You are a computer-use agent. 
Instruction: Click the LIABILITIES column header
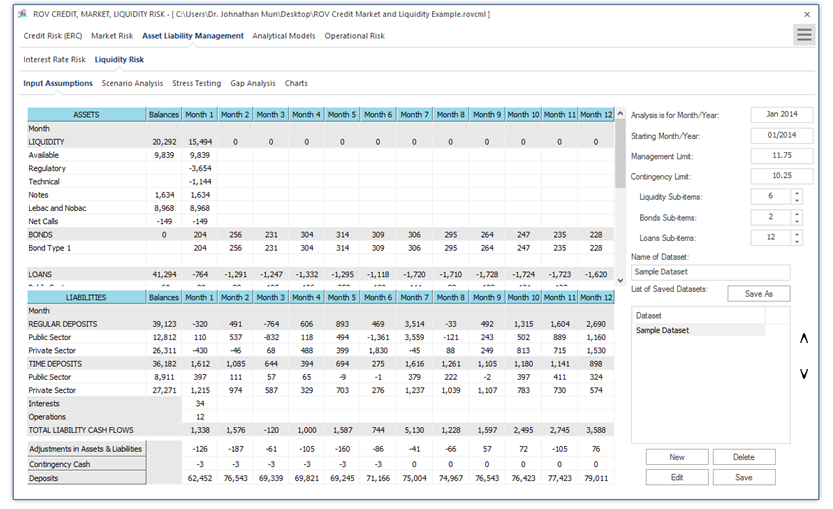coord(87,298)
